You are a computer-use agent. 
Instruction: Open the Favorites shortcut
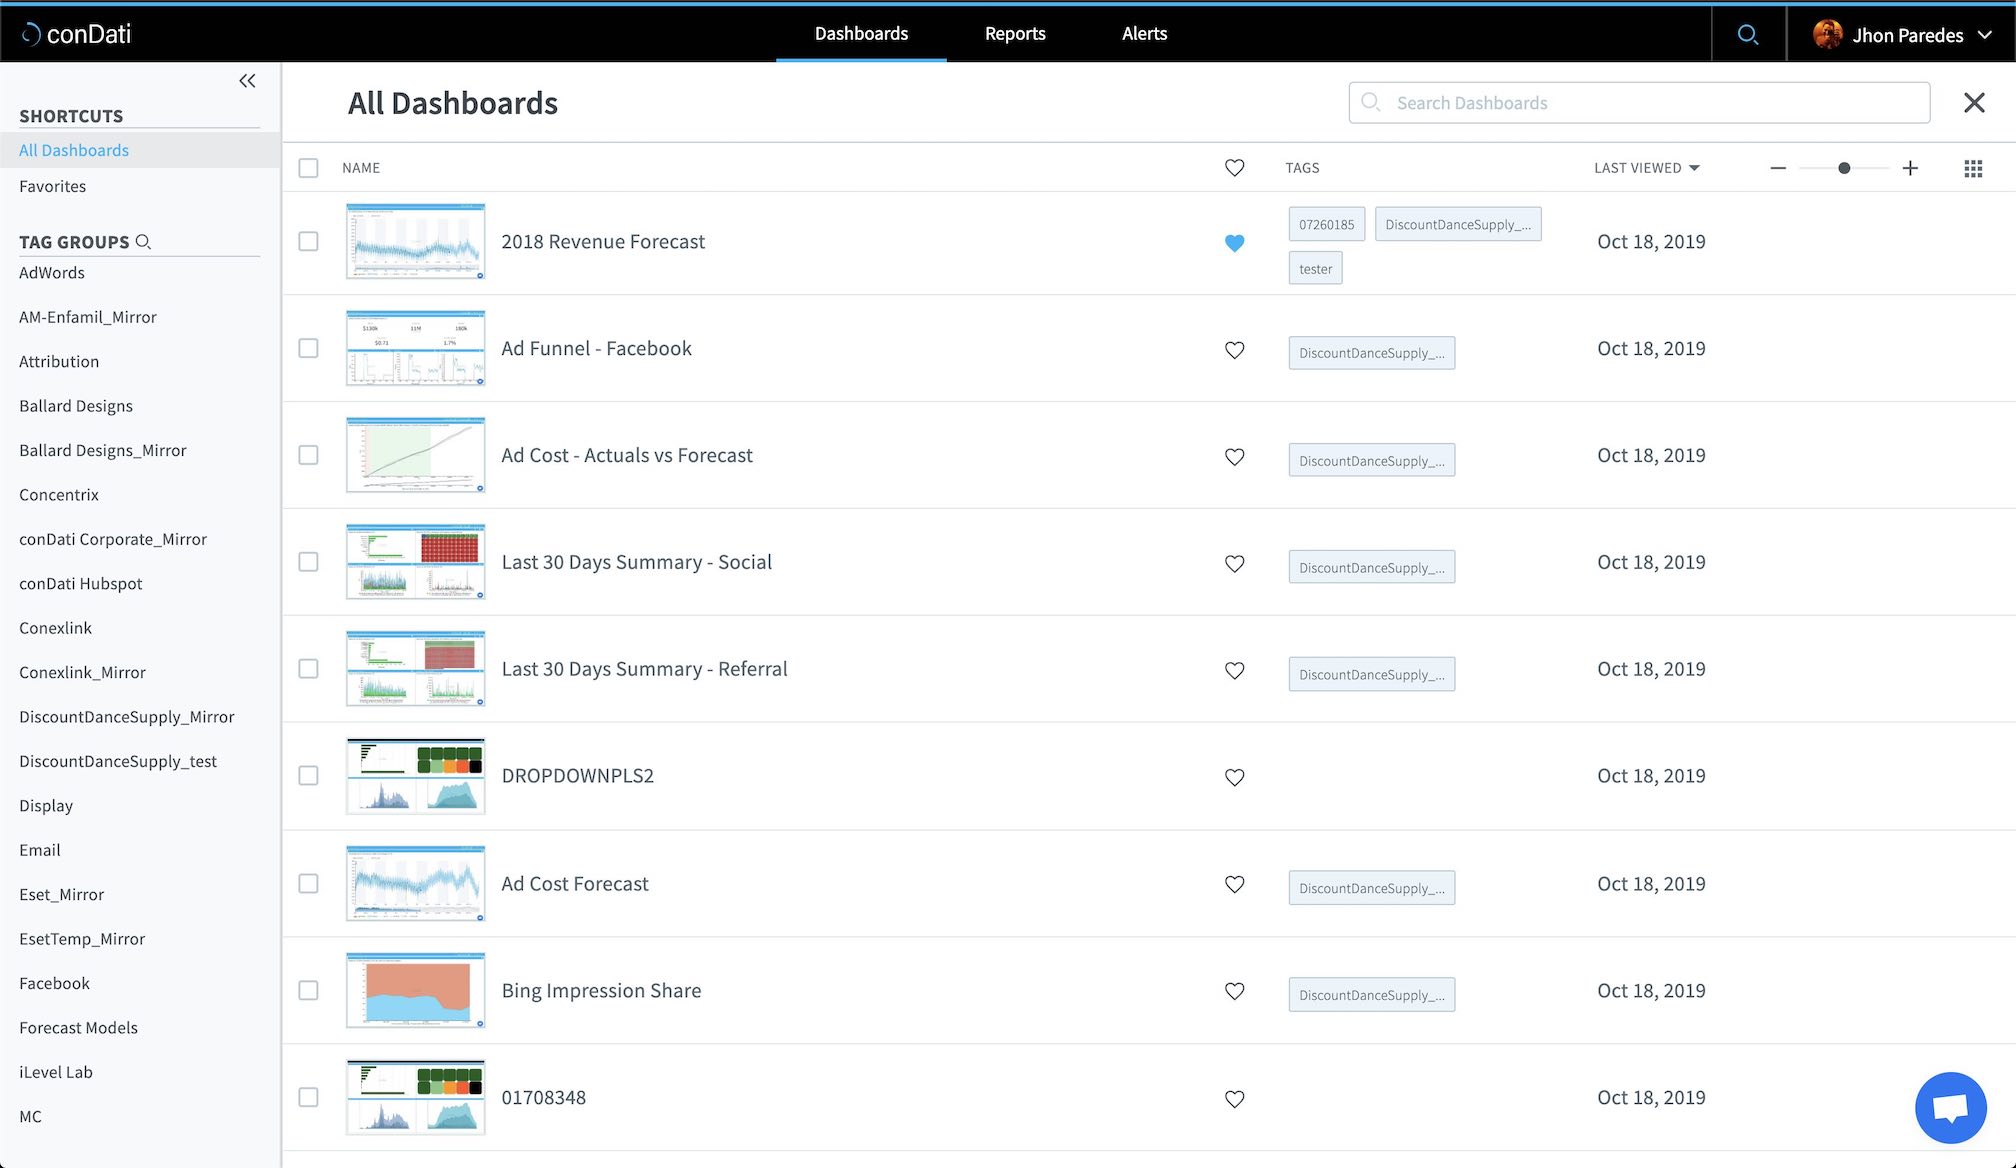52,186
